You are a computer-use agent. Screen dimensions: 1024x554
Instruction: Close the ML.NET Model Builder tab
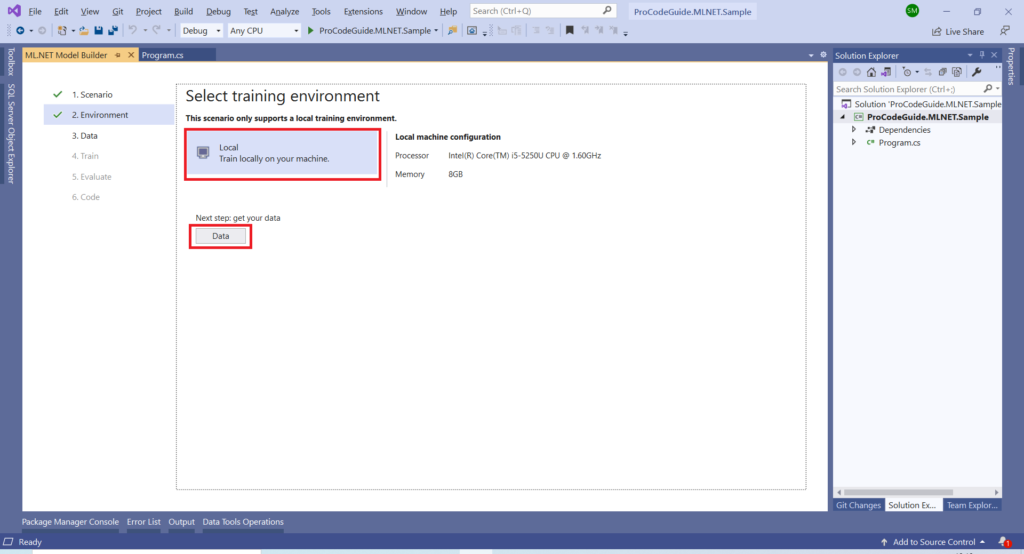tap(131, 56)
